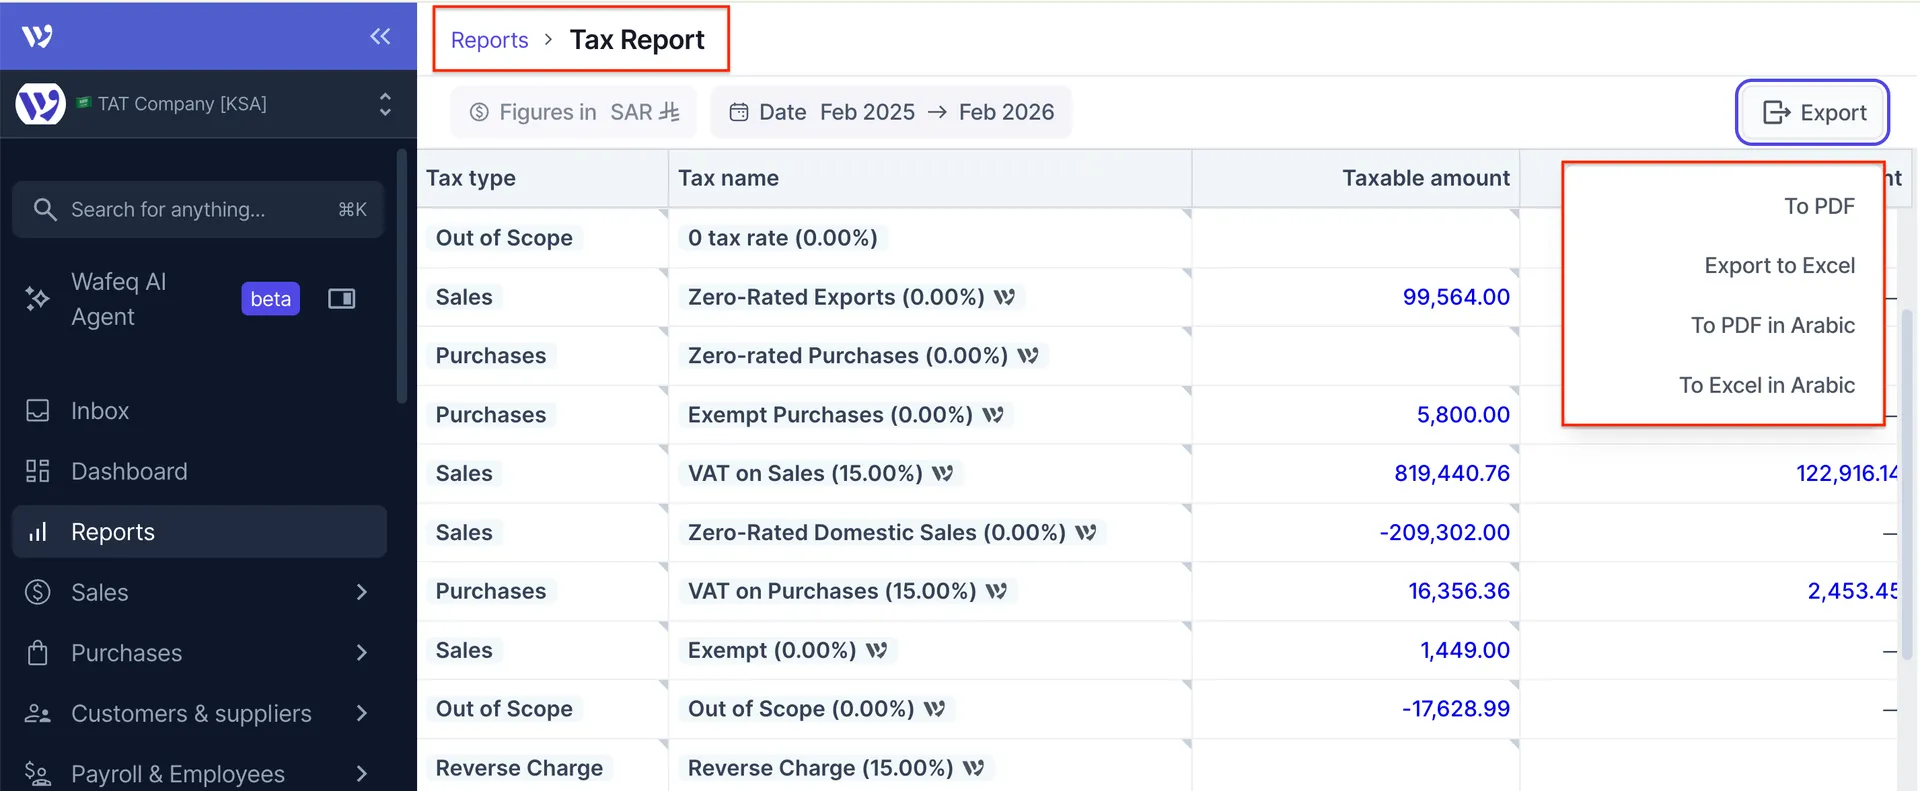Expand the Sales sidebar submenu

coord(362,592)
